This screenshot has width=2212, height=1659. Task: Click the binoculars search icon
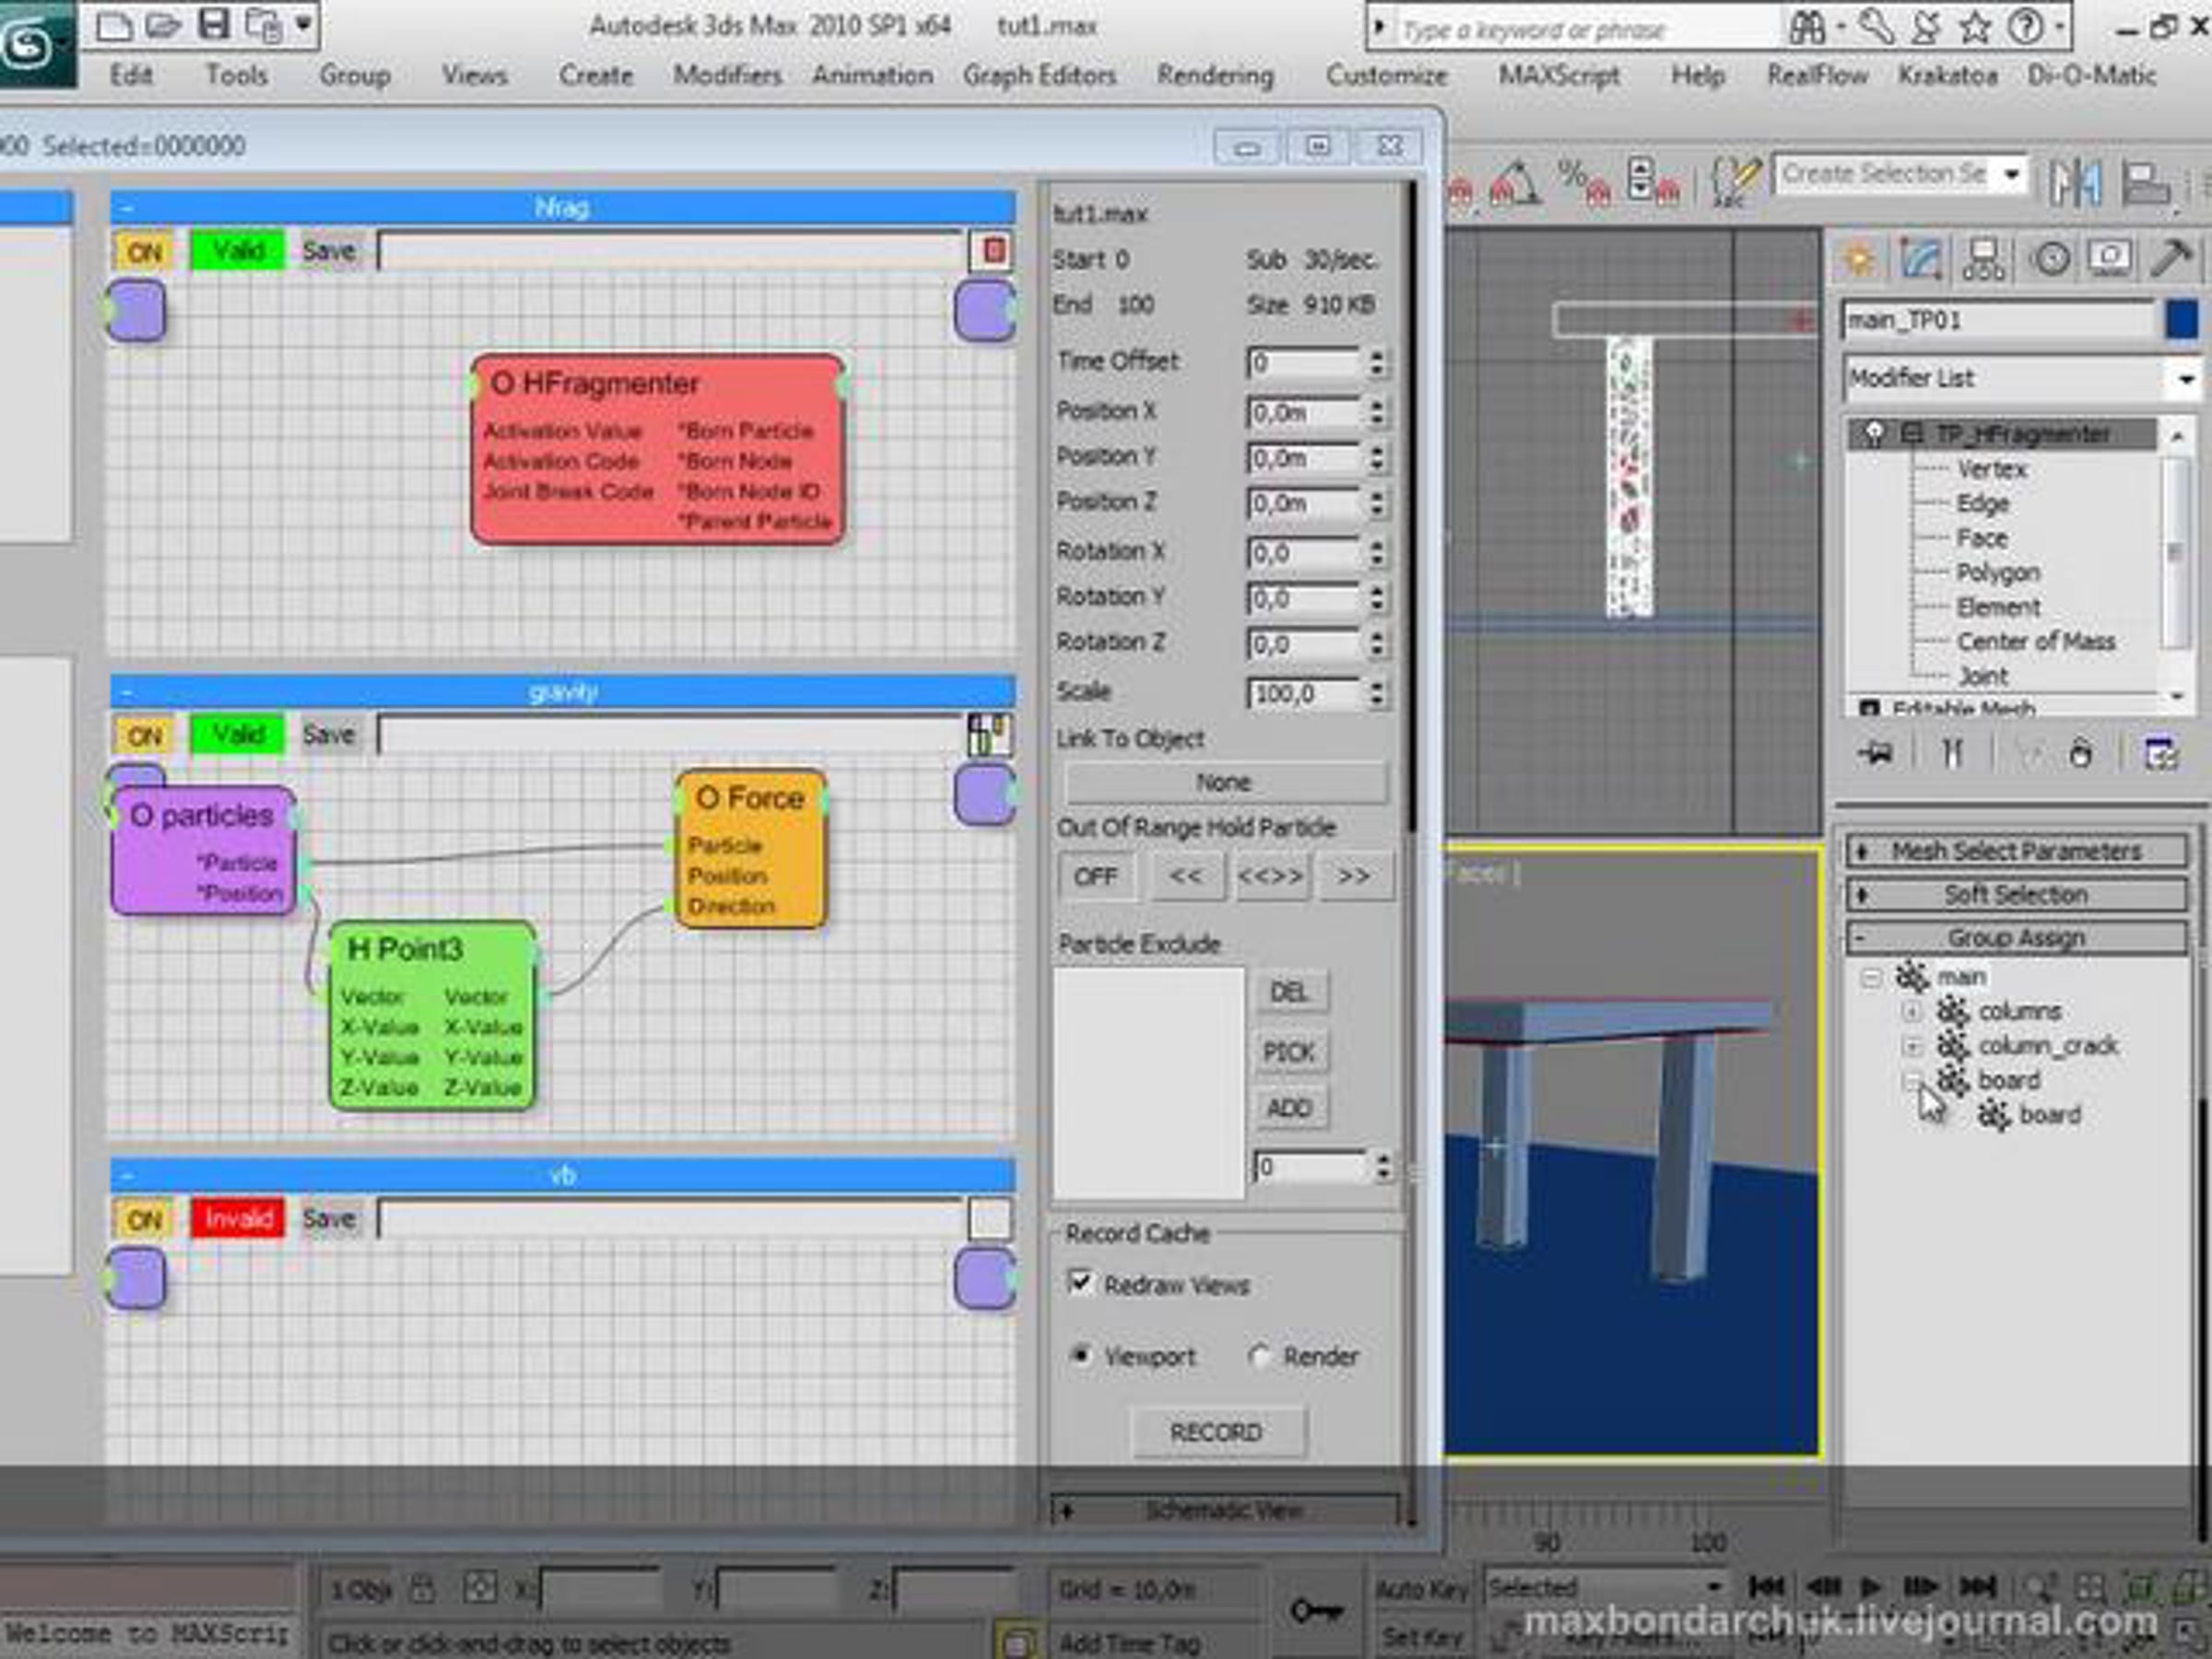pos(1806,28)
